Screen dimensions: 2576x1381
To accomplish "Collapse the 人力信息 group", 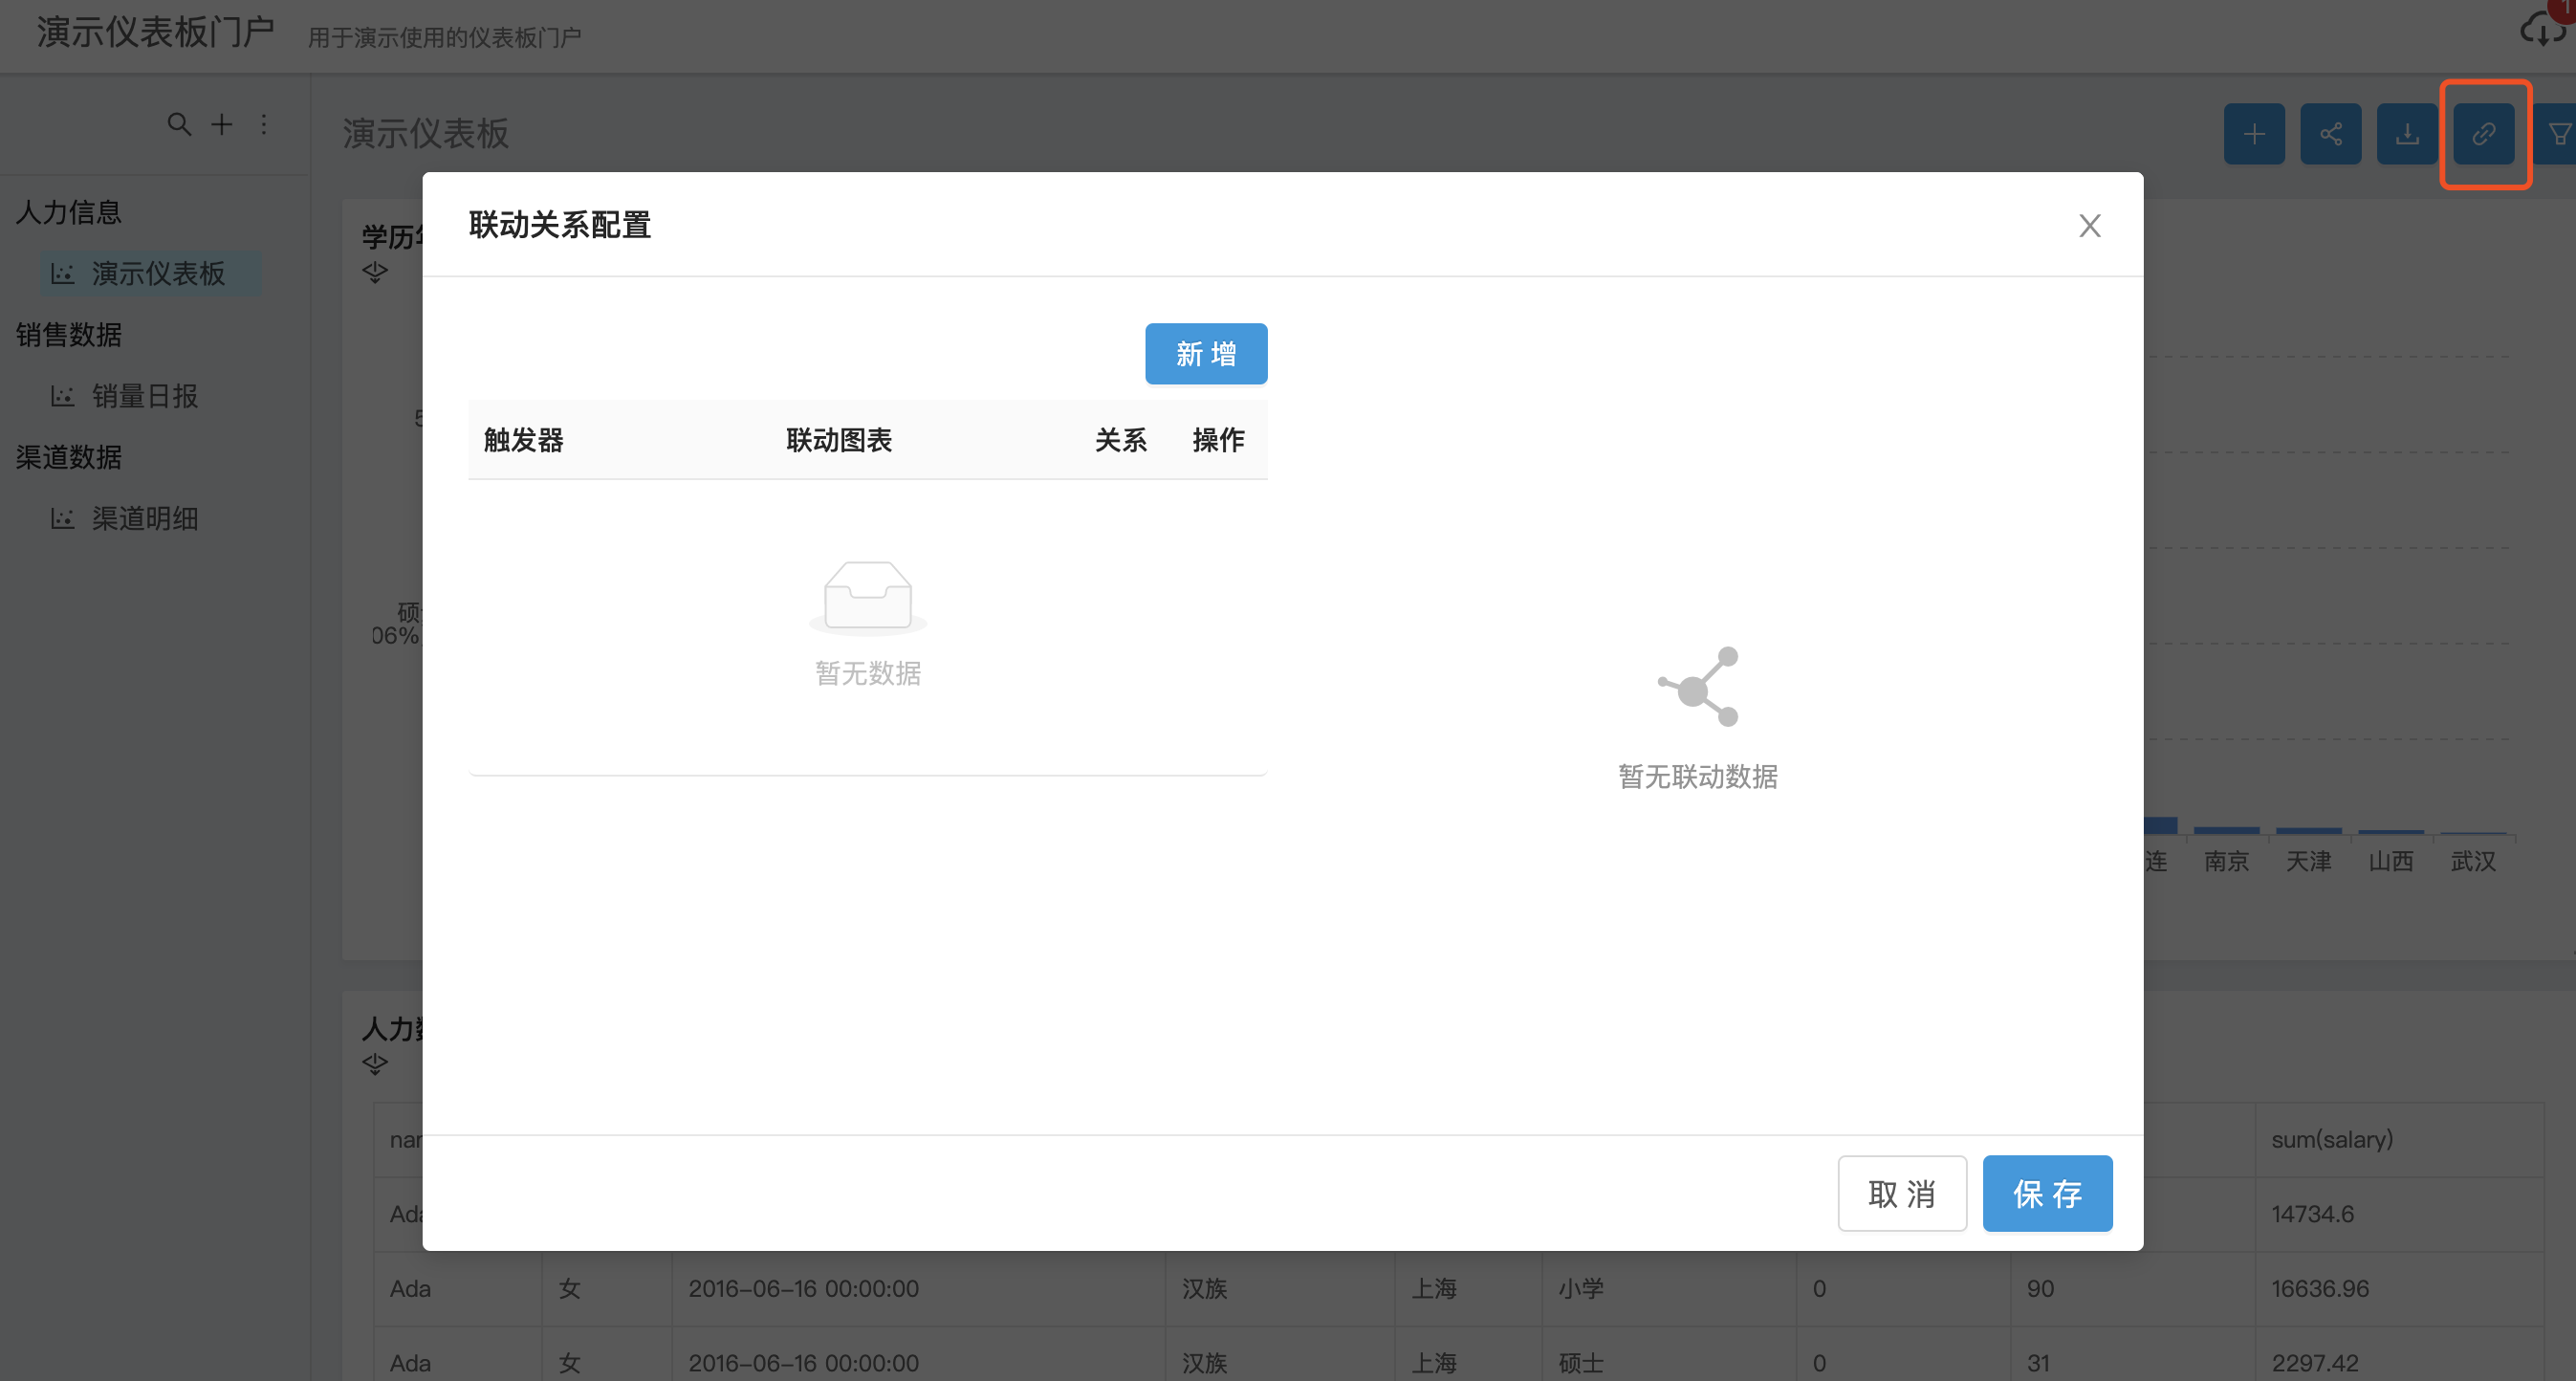I will [68, 212].
